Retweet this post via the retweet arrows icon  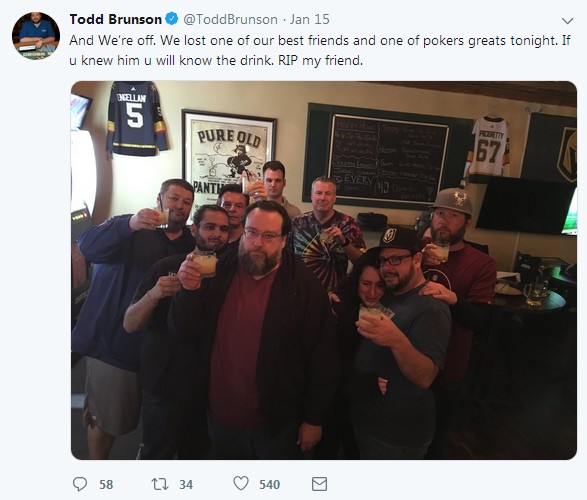(160, 484)
